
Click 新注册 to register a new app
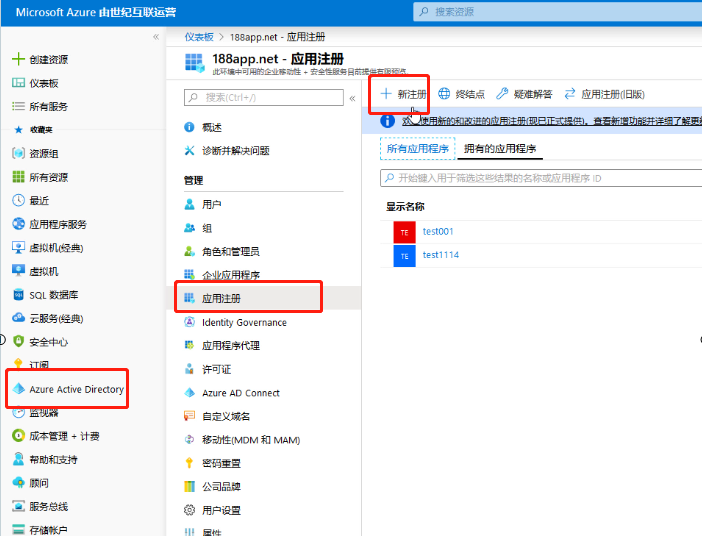(x=403, y=94)
